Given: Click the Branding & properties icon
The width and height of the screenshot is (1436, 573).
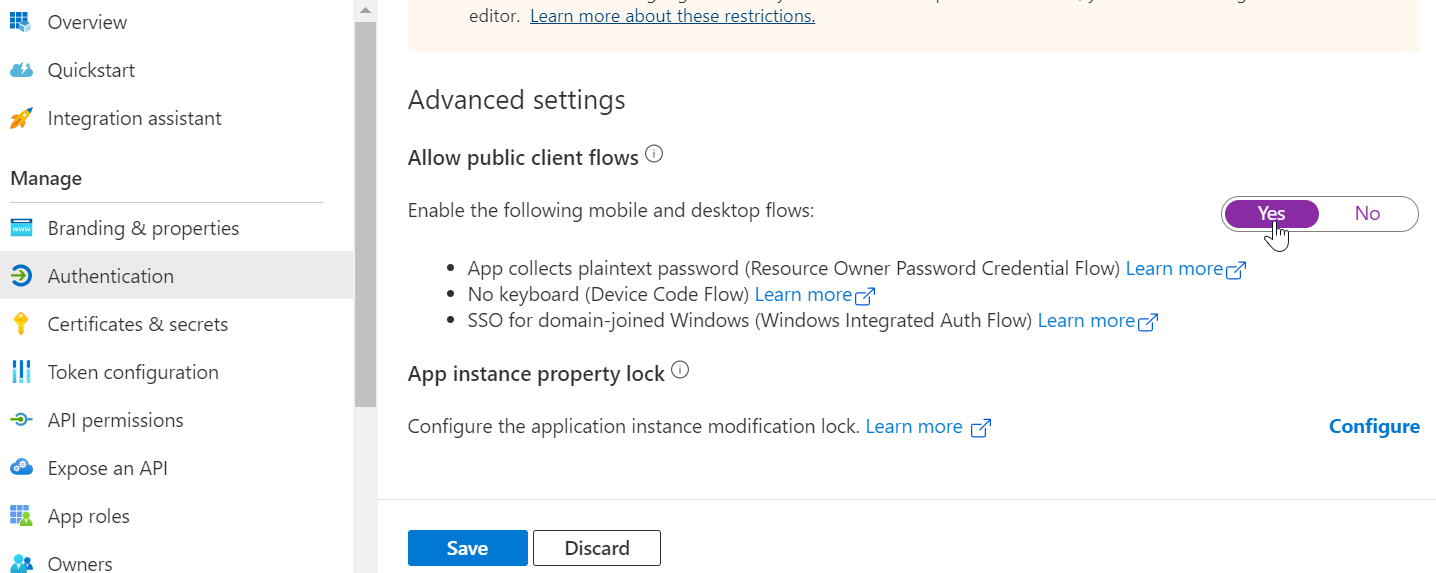Looking at the screenshot, I should [x=21, y=228].
